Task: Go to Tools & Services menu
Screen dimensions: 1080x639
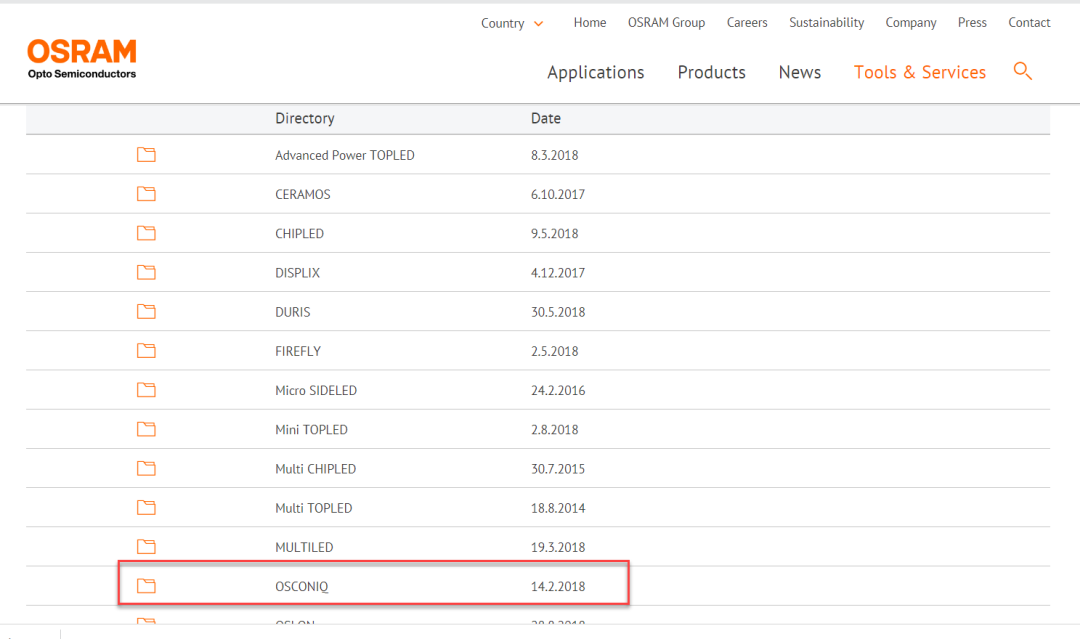Action: tap(919, 72)
